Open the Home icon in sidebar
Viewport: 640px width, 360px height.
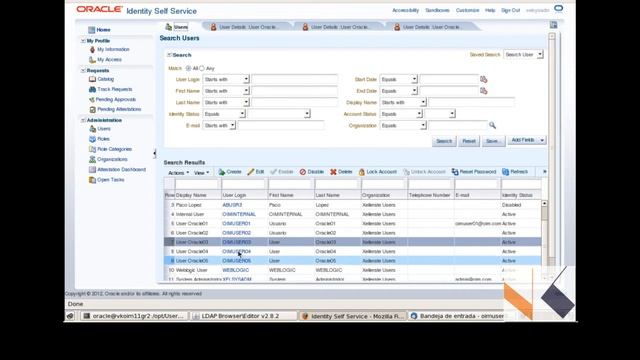pyautogui.click(x=91, y=30)
